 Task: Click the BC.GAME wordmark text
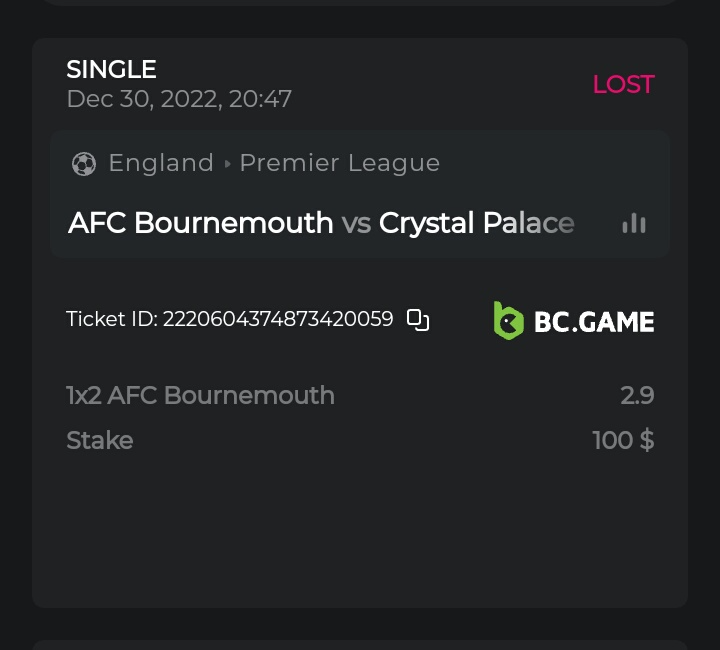click(594, 322)
